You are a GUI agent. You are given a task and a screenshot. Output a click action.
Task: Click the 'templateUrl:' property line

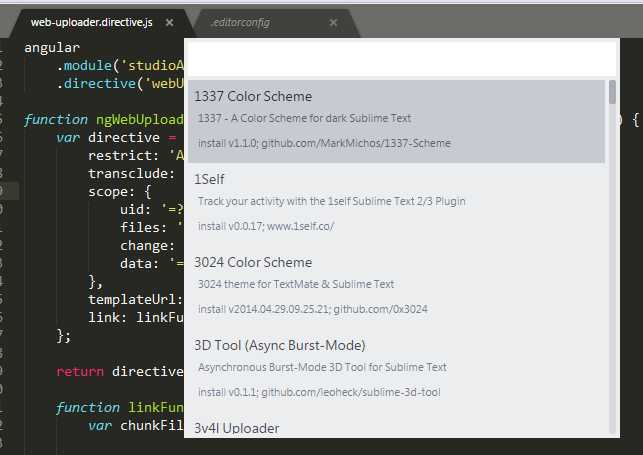tap(136, 299)
